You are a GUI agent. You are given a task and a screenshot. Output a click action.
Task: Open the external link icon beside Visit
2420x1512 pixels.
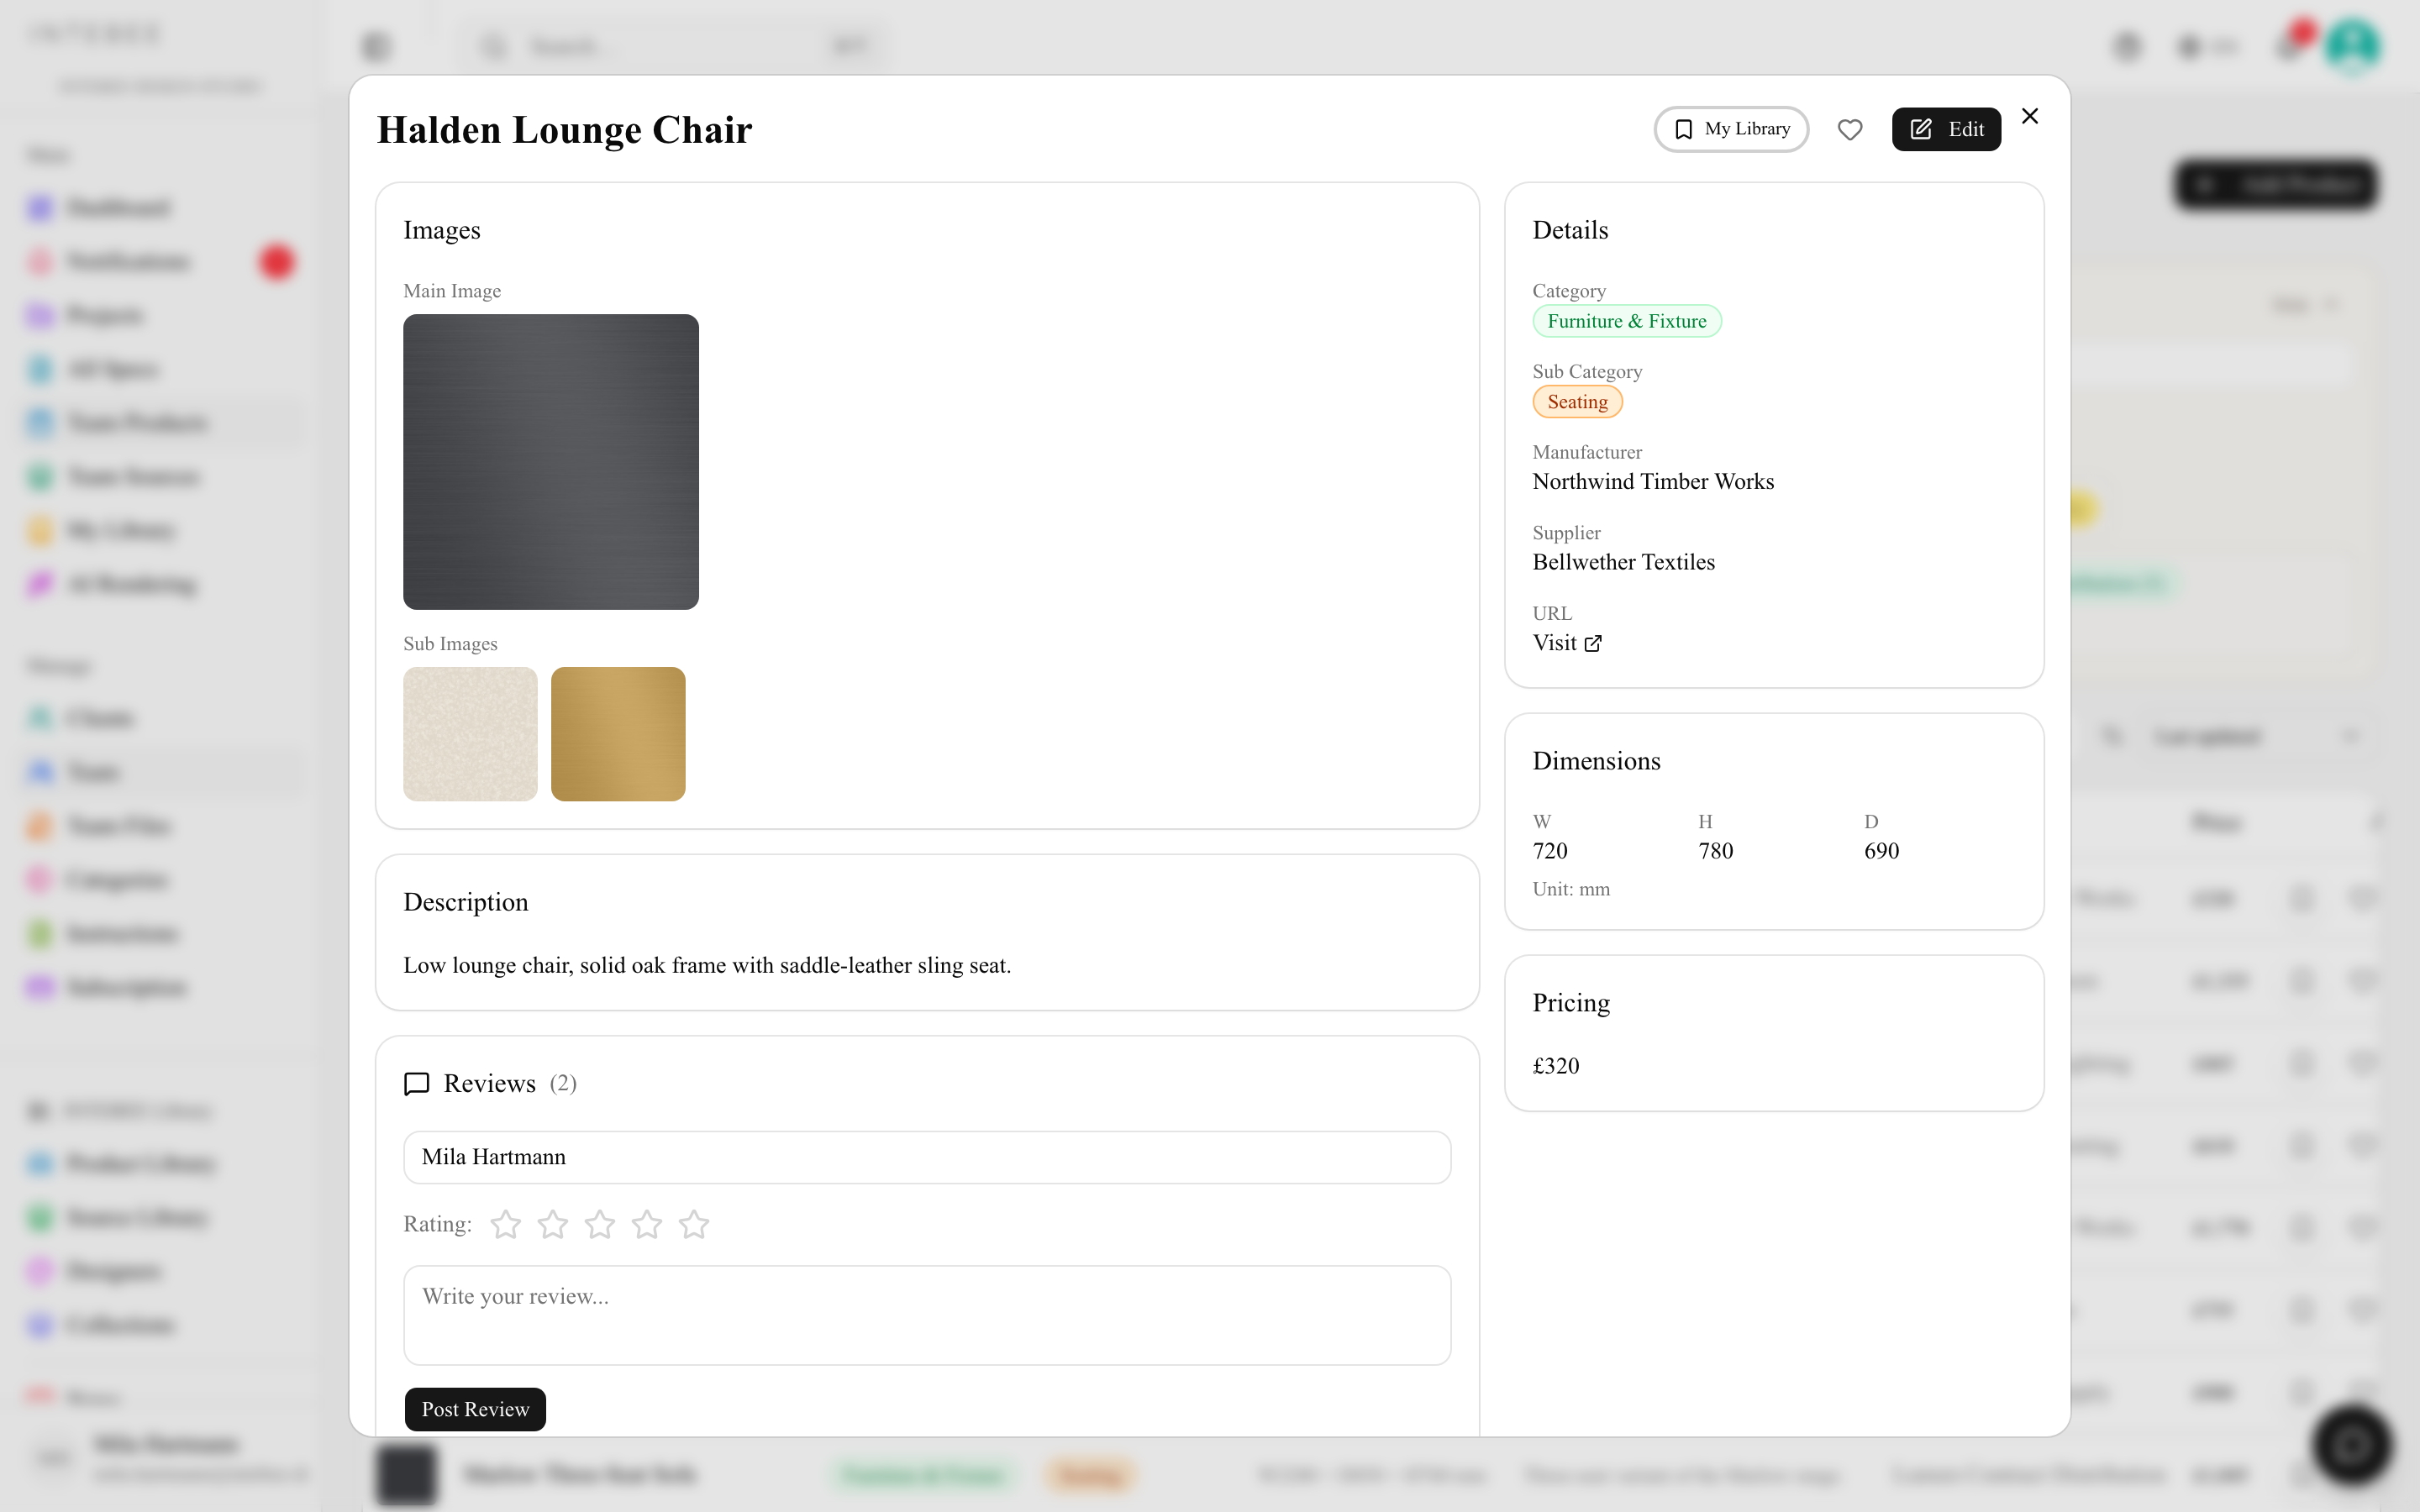[1593, 643]
